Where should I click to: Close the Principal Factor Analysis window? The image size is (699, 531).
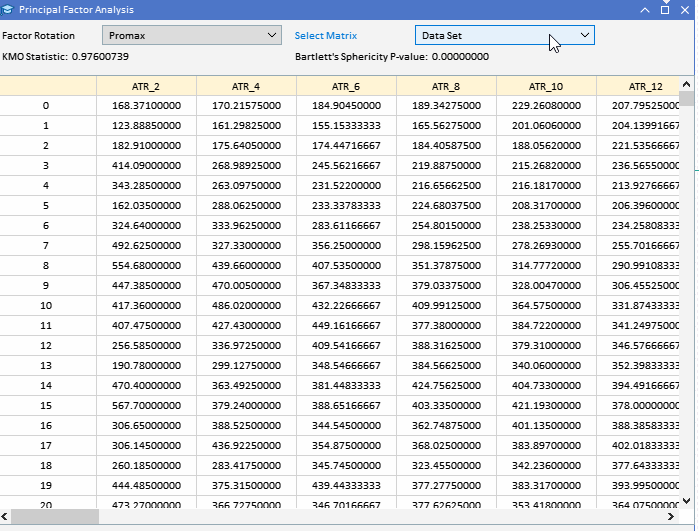(x=685, y=10)
